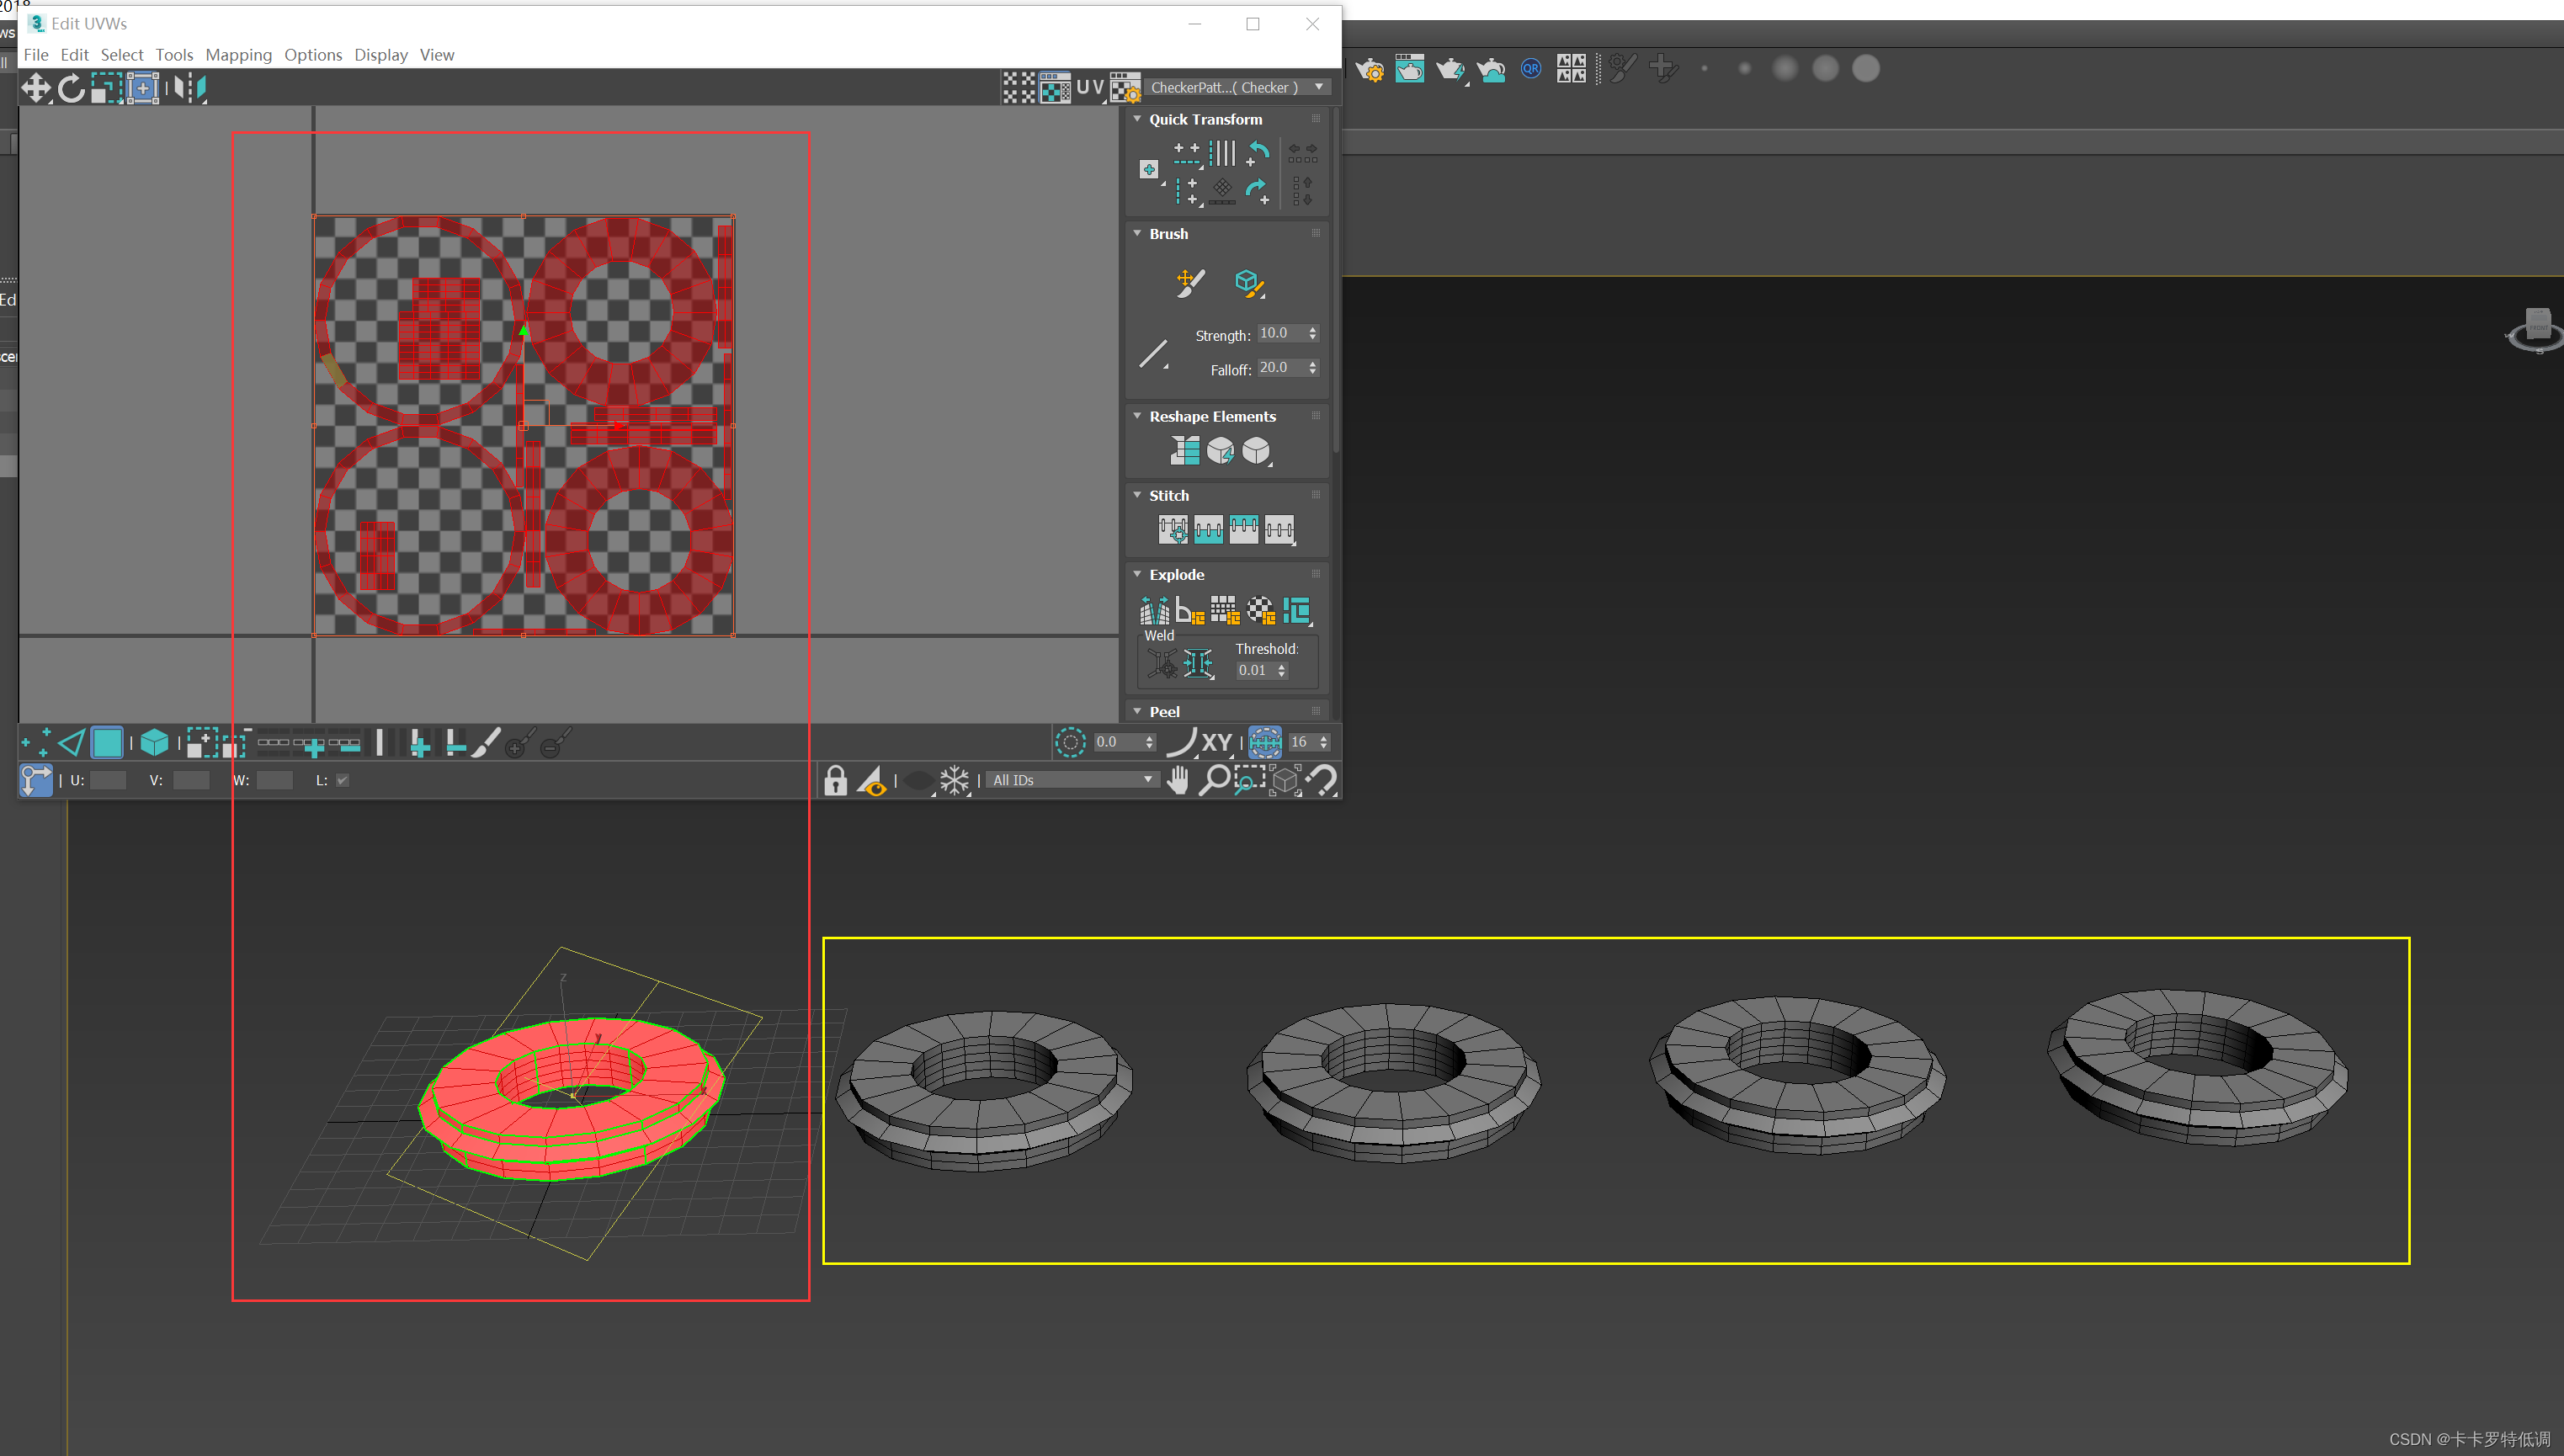This screenshot has width=2564, height=1456.
Task: Click the U coordinate input field
Action: tap(108, 780)
